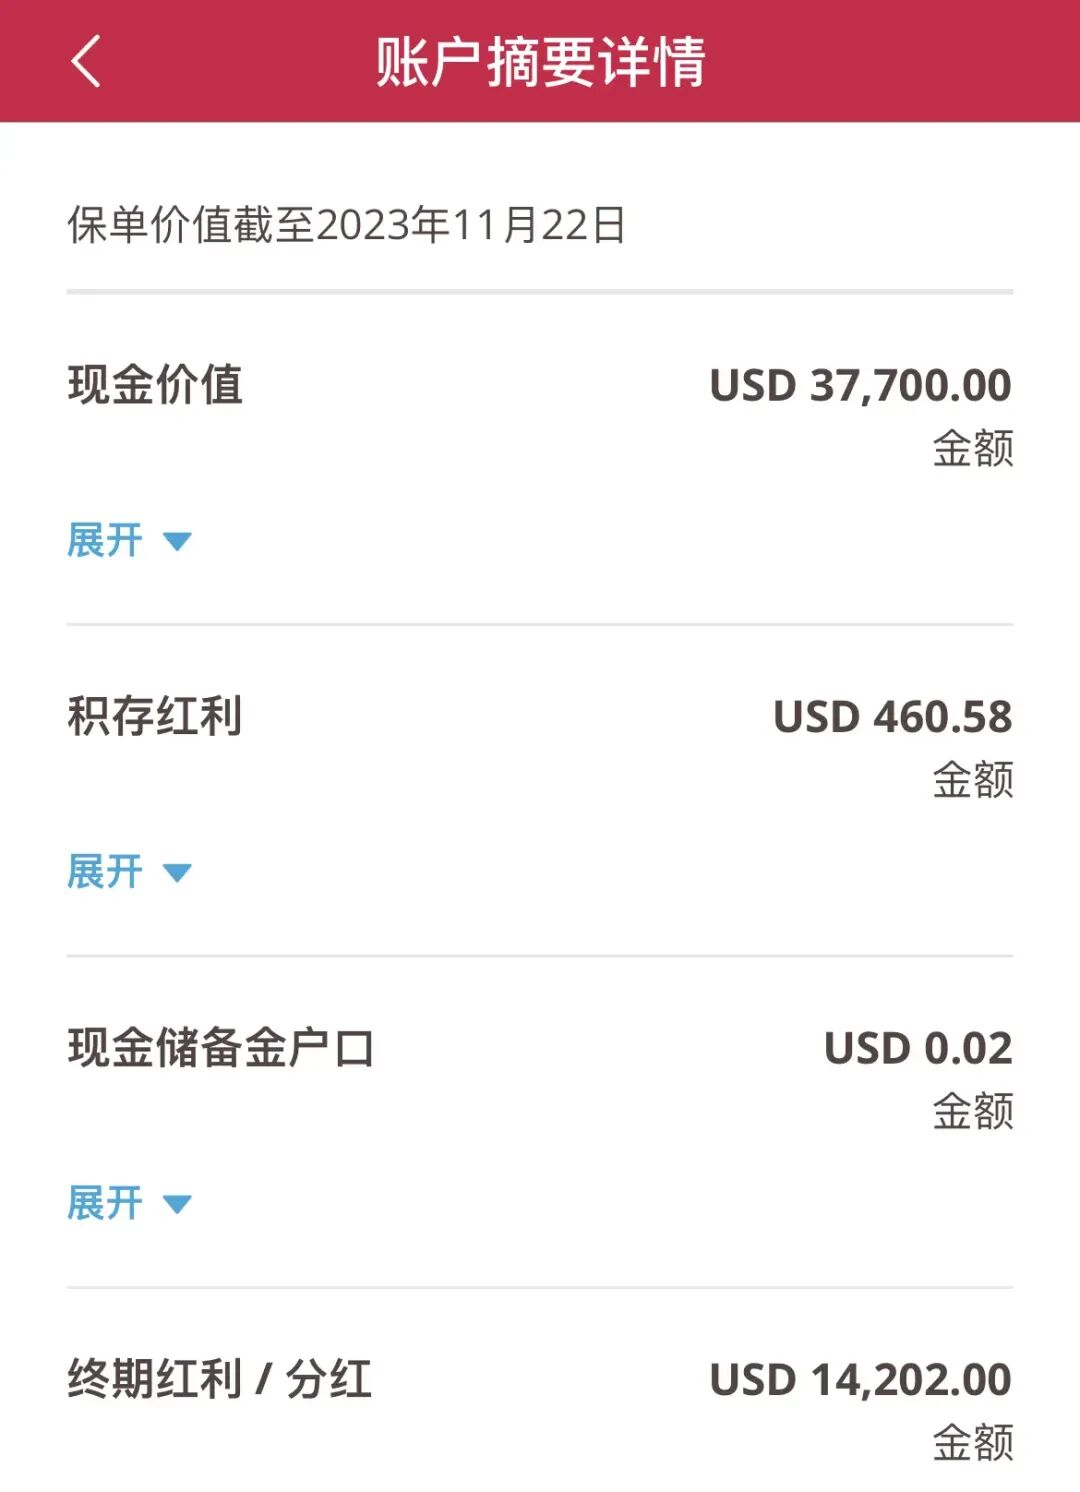Image resolution: width=1080 pixels, height=1492 pixels.
Task: Click blue triangle under 积存红利
Action: tap(177, 873)
